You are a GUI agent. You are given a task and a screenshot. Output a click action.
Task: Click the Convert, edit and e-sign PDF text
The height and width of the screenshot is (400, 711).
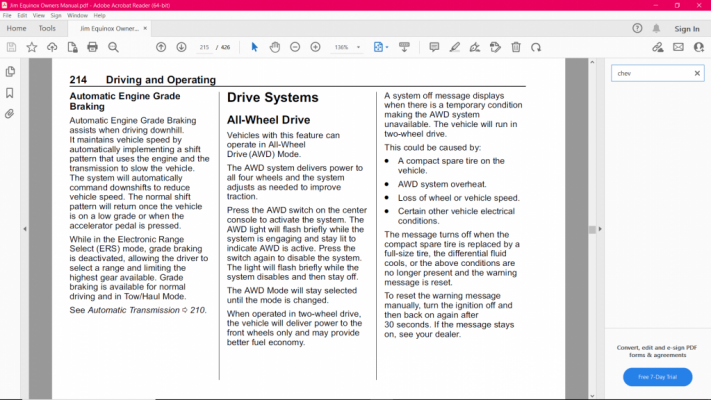click(657, 351)
